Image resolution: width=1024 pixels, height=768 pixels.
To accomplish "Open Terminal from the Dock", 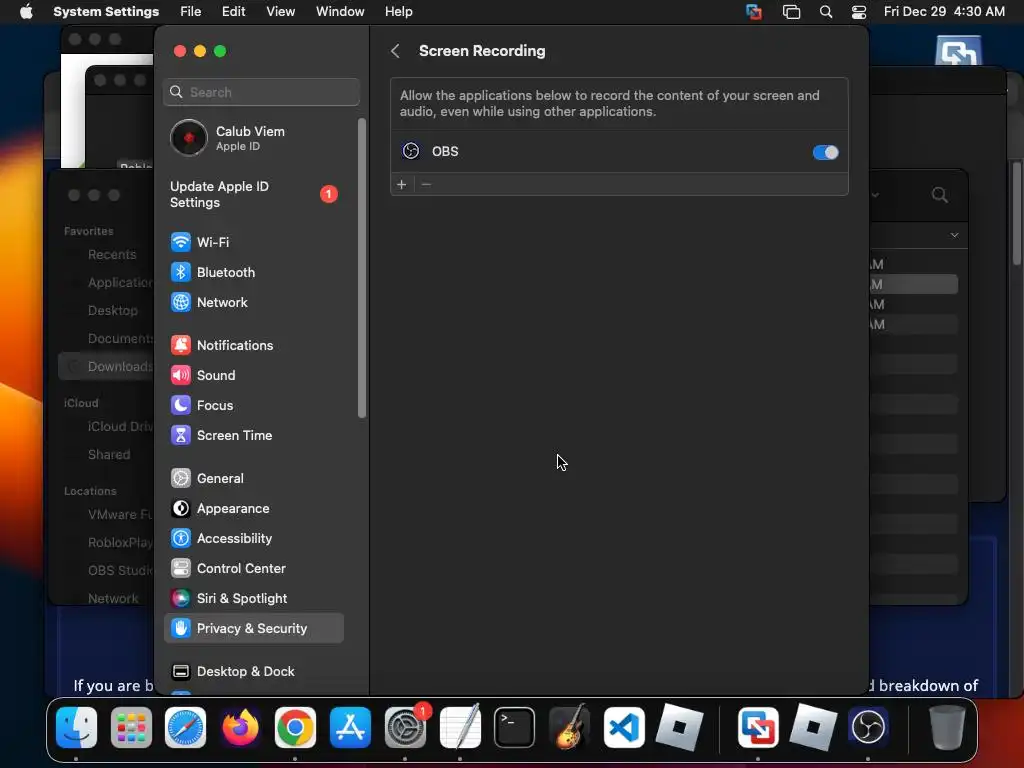I will (x=515, y=727).
